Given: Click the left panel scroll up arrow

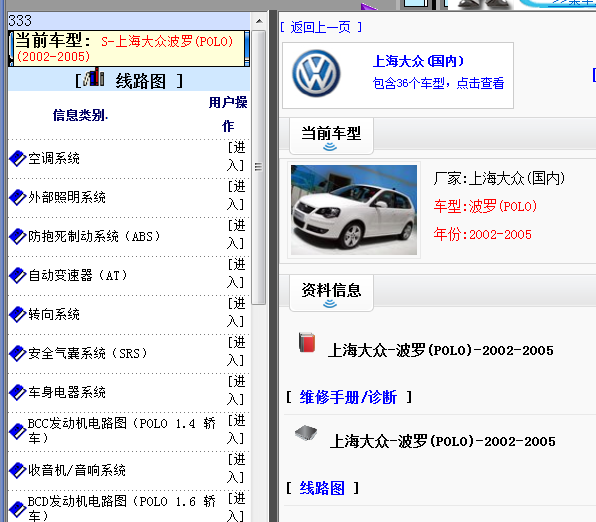Looking at the screenshot, I should 259,21.
